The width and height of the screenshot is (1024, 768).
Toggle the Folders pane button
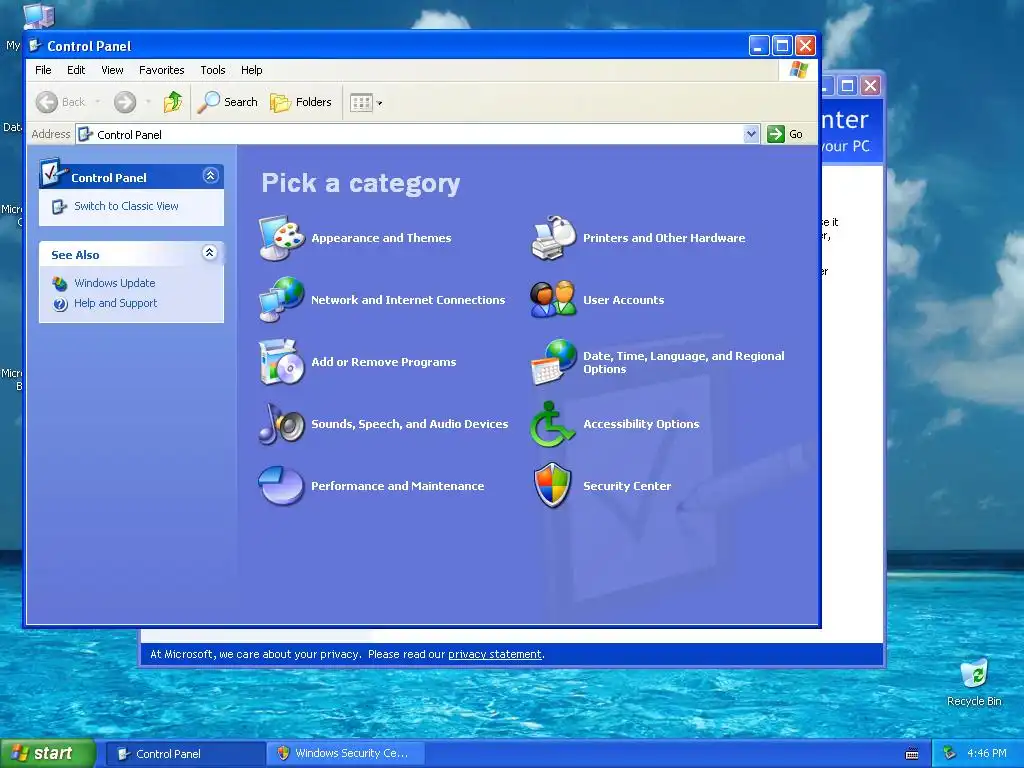click(301, 102)
